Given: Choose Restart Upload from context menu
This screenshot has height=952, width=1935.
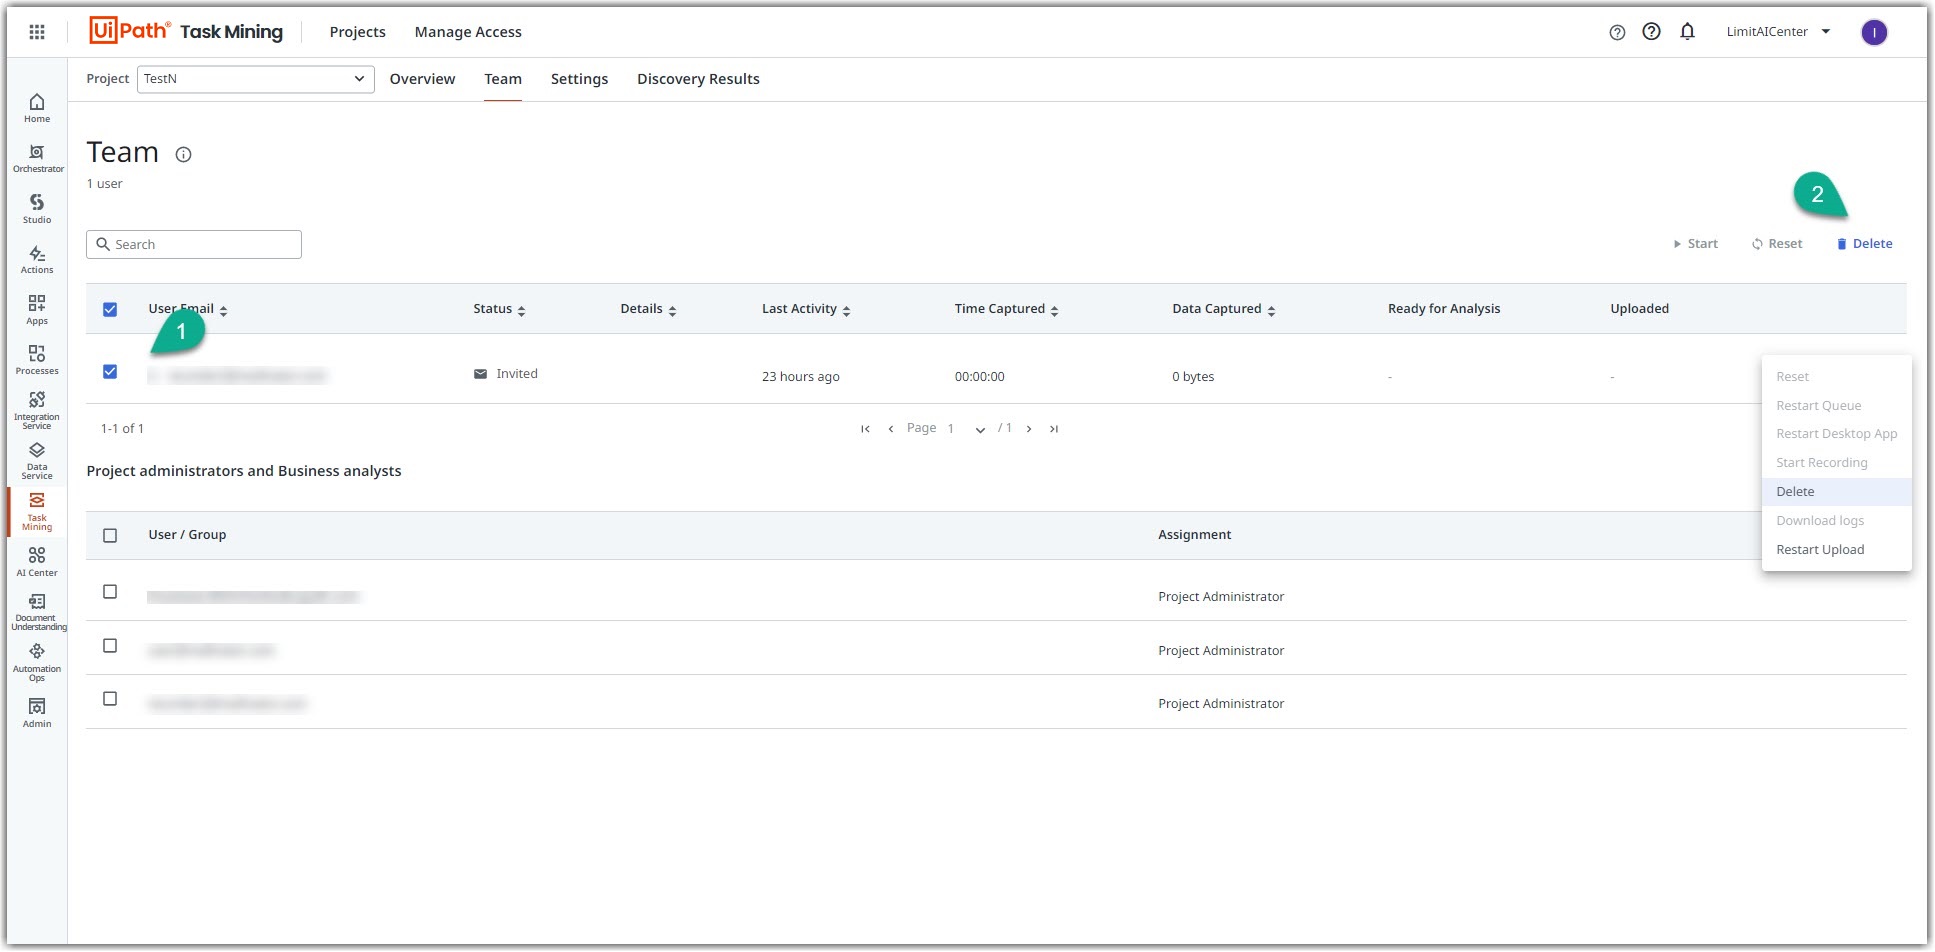Looking at the screenshot, I should click(1820, 550).
